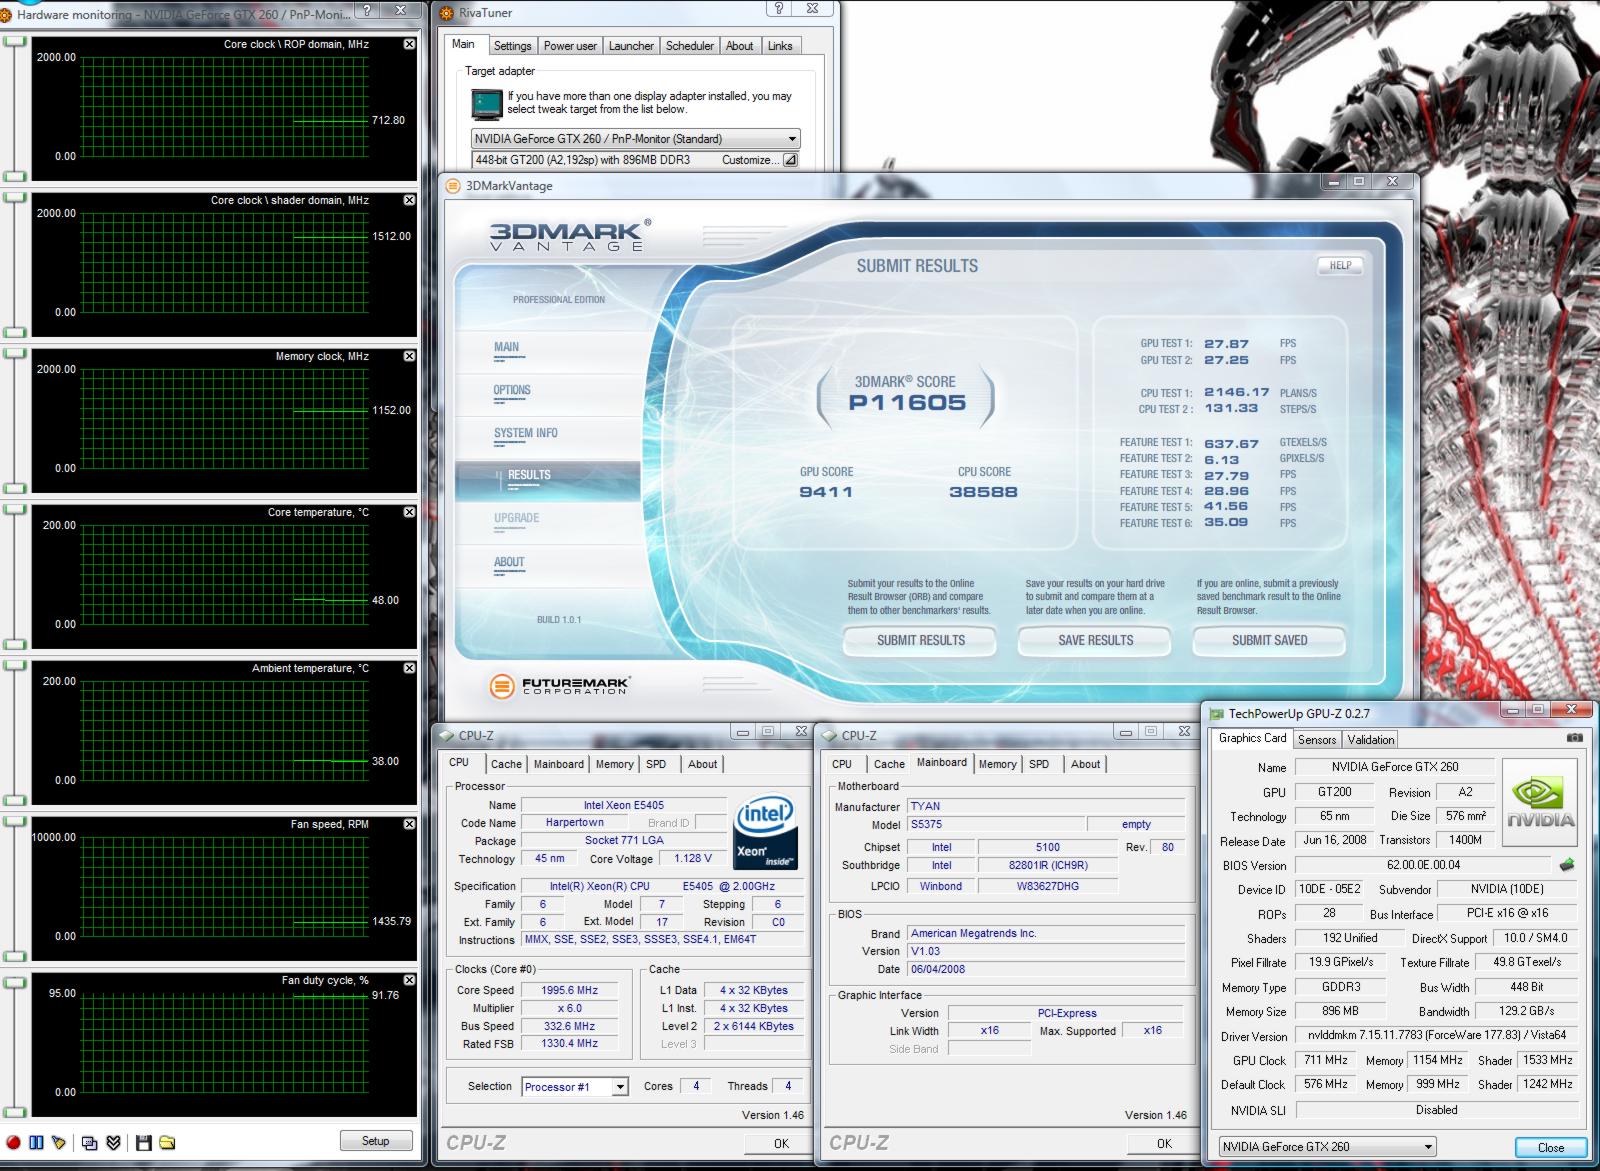Click the monitor icon under Target adapter

(x=487, y=104)
